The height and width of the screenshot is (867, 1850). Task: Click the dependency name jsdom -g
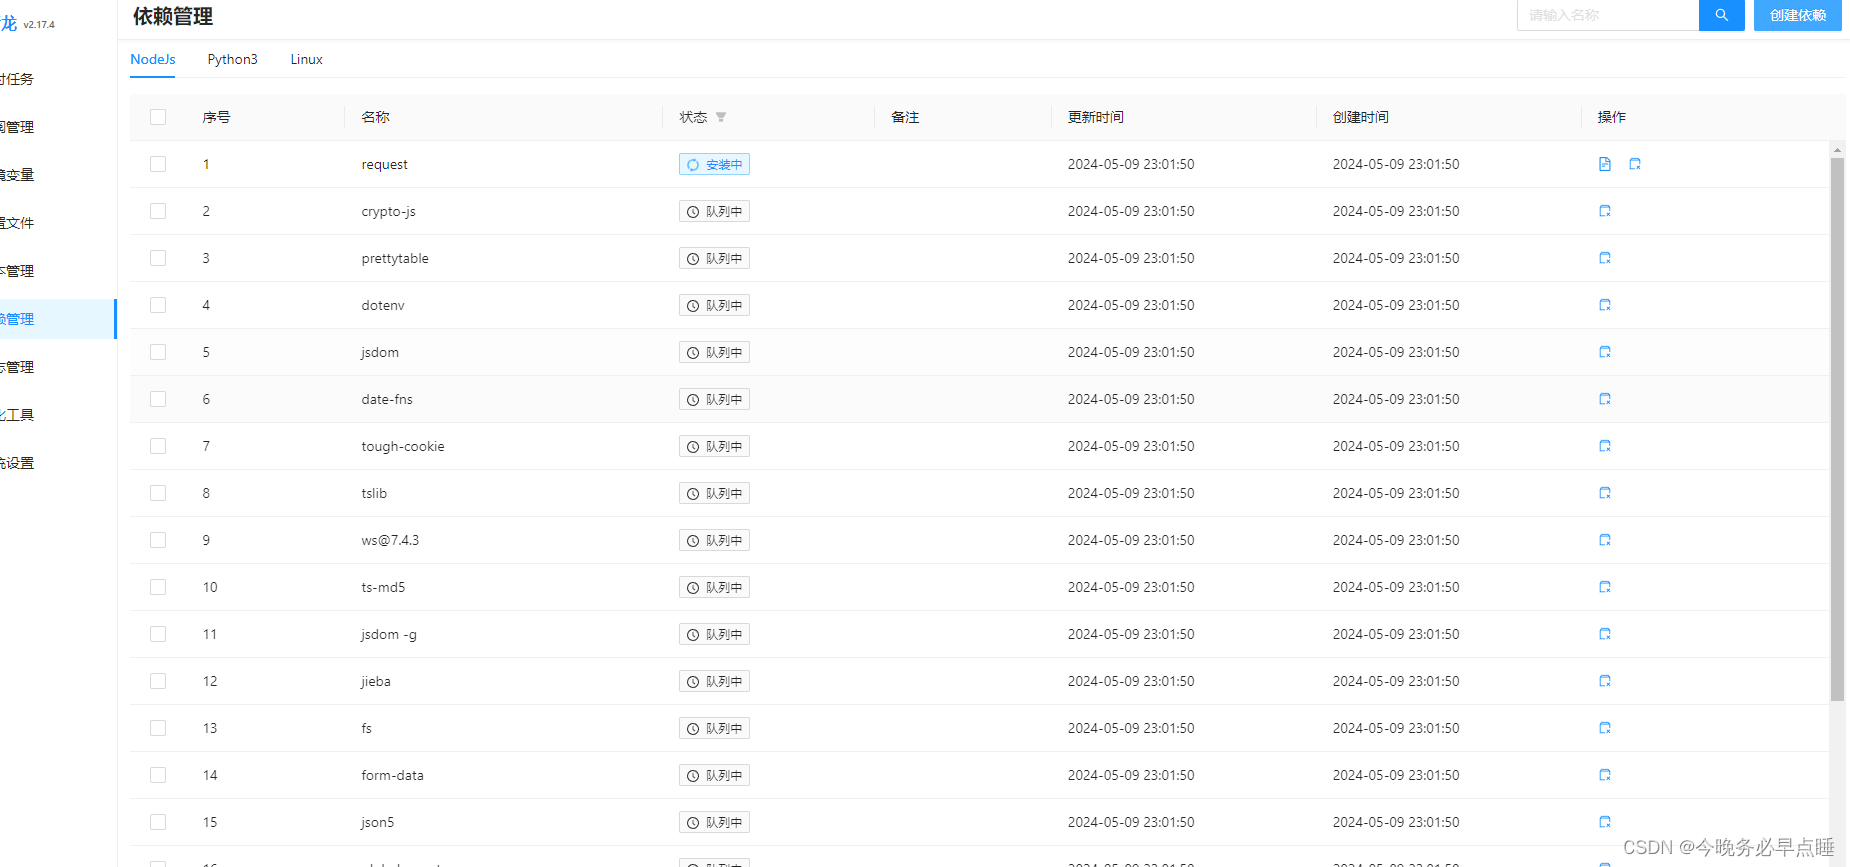389,634
